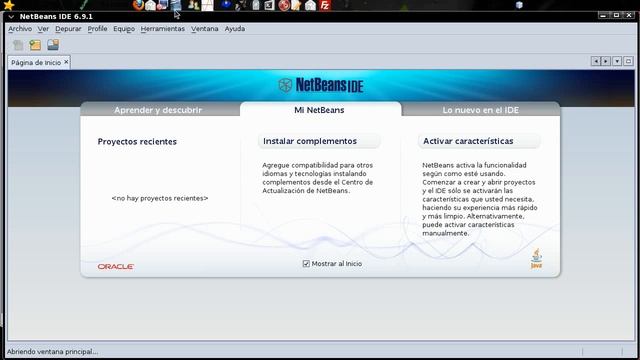Click the Open Project toolbar icon

tap(53, 44)
